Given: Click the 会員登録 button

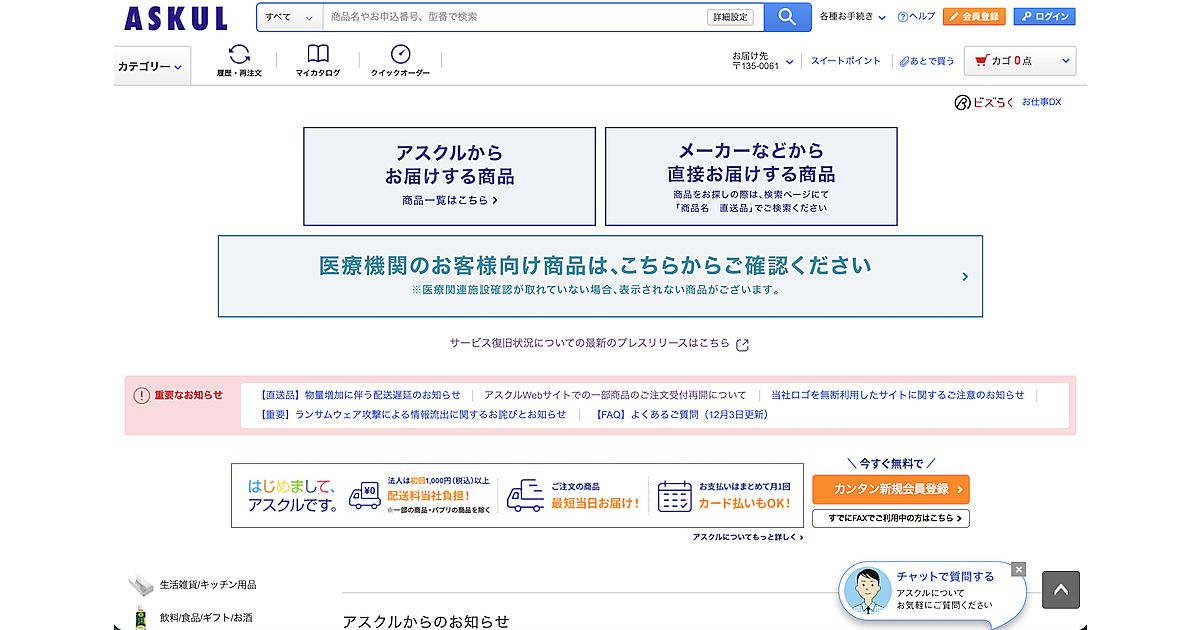Looking at the screenshot, I should [x=974, y=17].
